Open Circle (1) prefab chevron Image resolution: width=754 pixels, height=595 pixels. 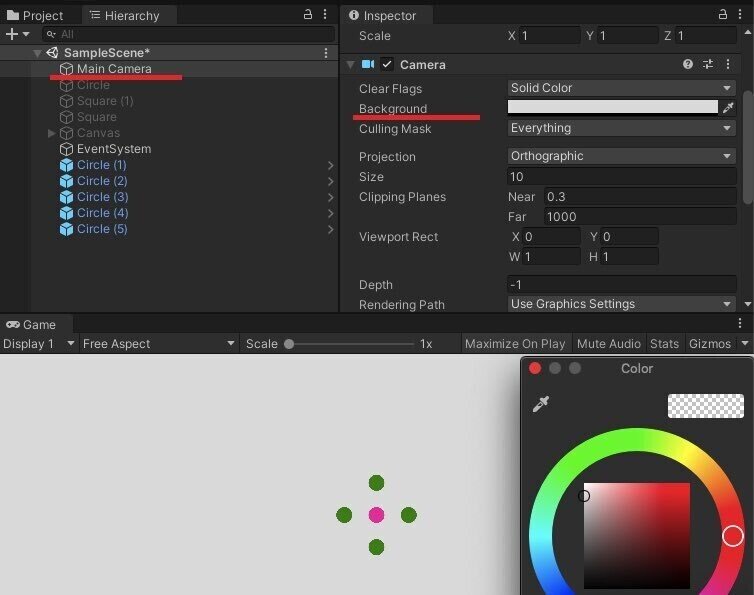[x=330, y=165]
